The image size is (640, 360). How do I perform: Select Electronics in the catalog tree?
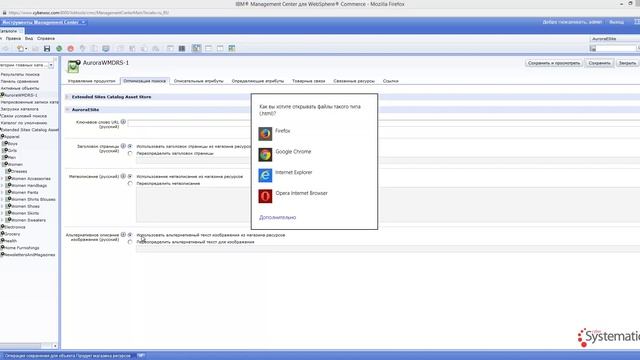click(15, 227)
